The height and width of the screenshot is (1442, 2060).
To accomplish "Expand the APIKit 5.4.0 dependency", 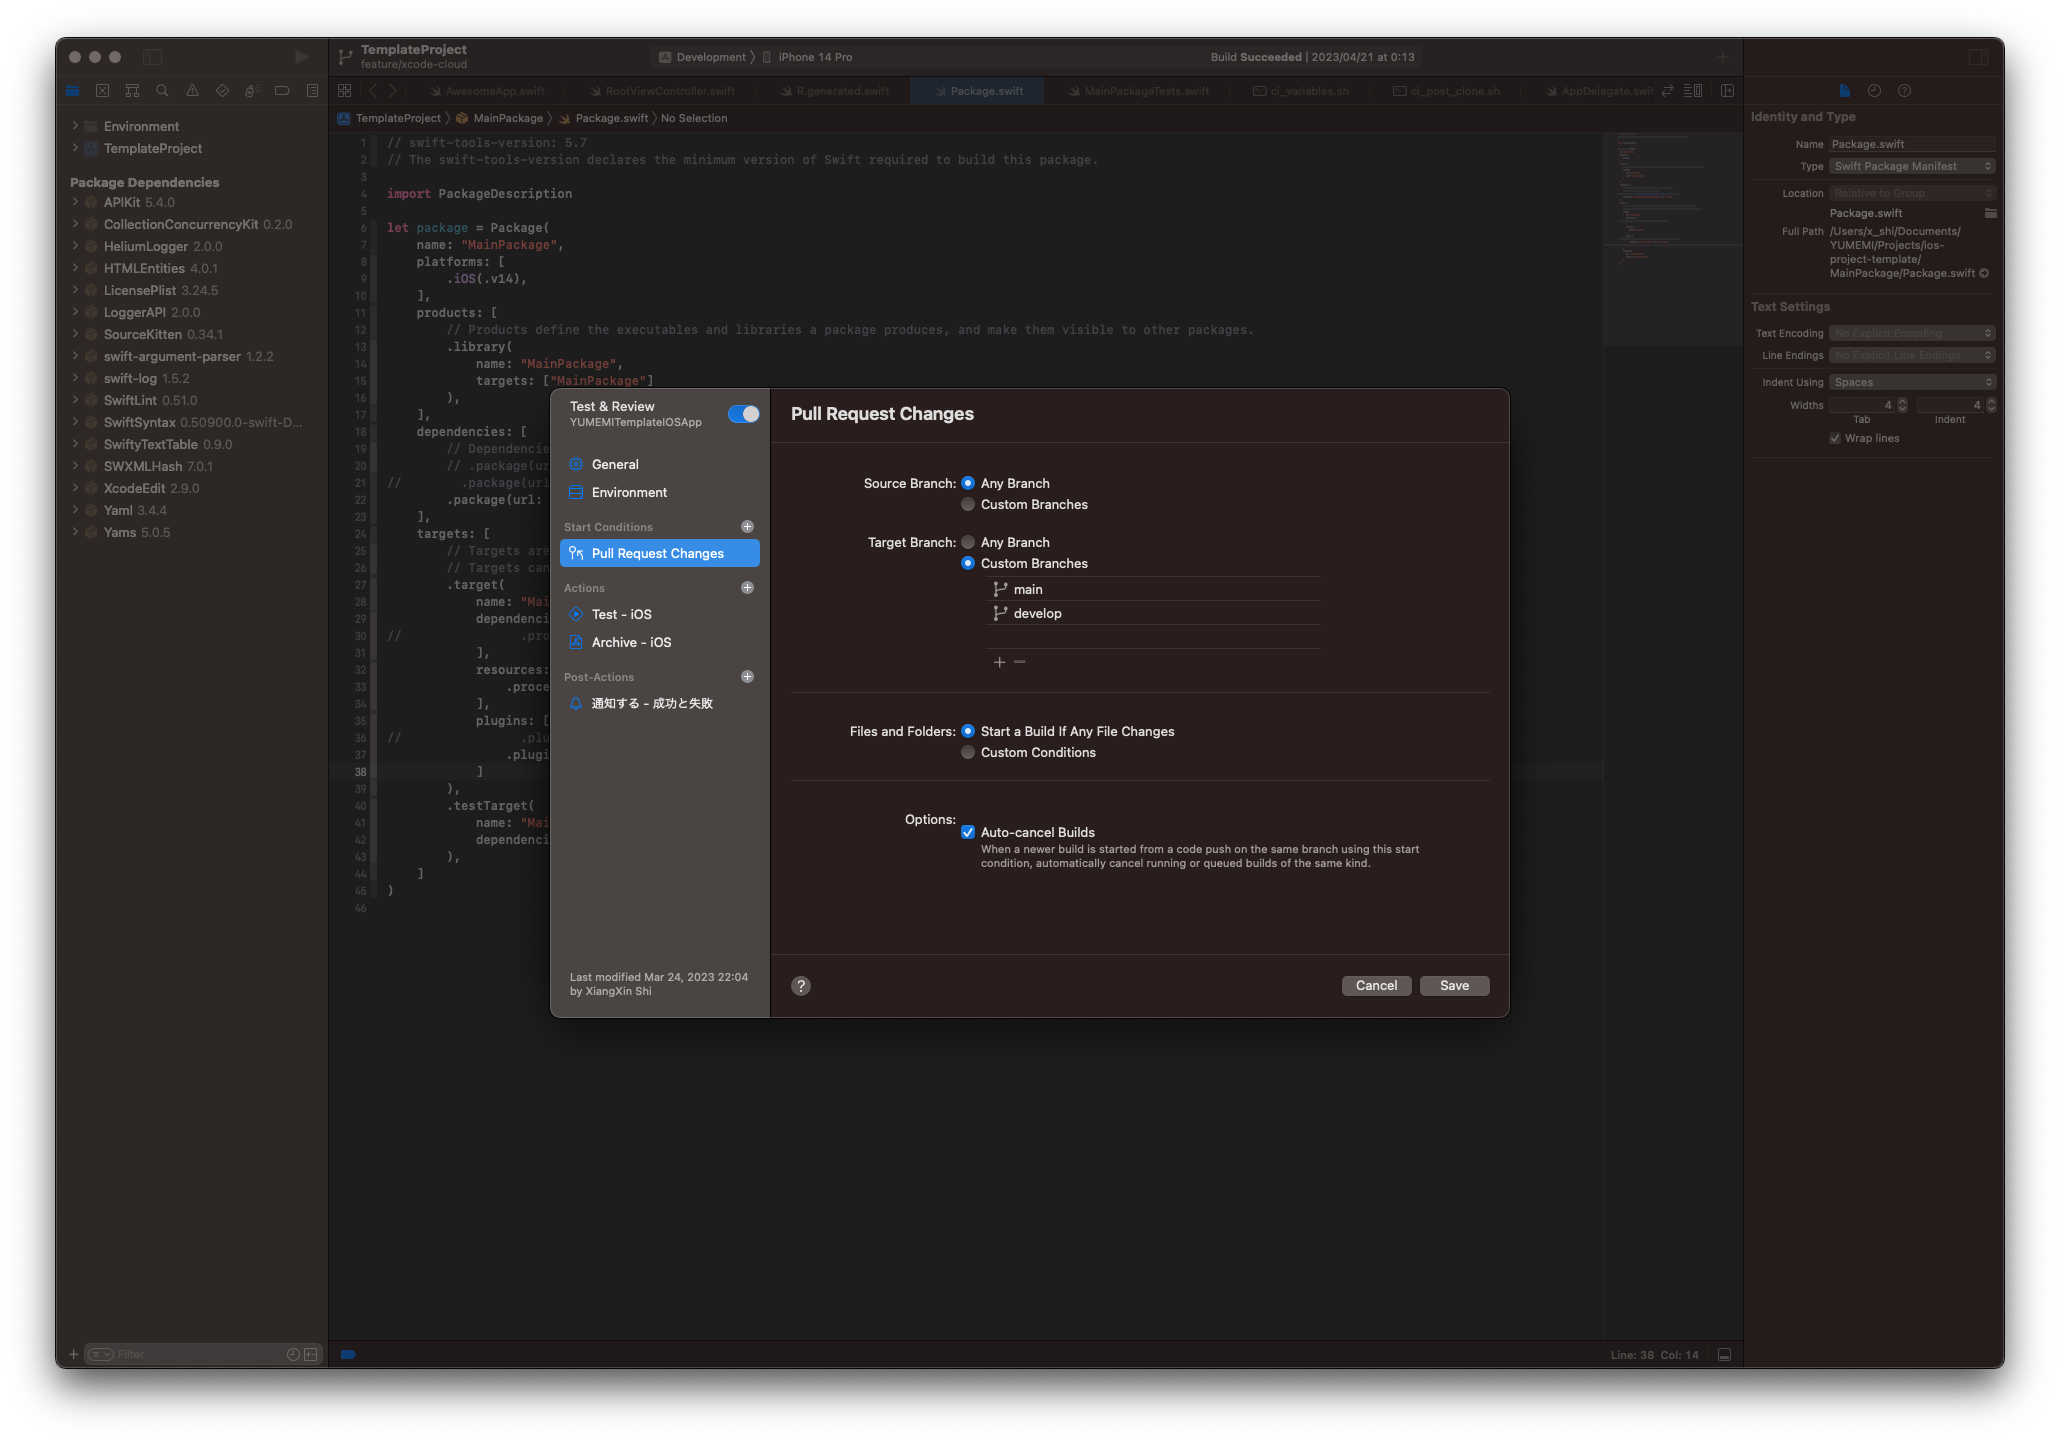I will click(76, 202).
